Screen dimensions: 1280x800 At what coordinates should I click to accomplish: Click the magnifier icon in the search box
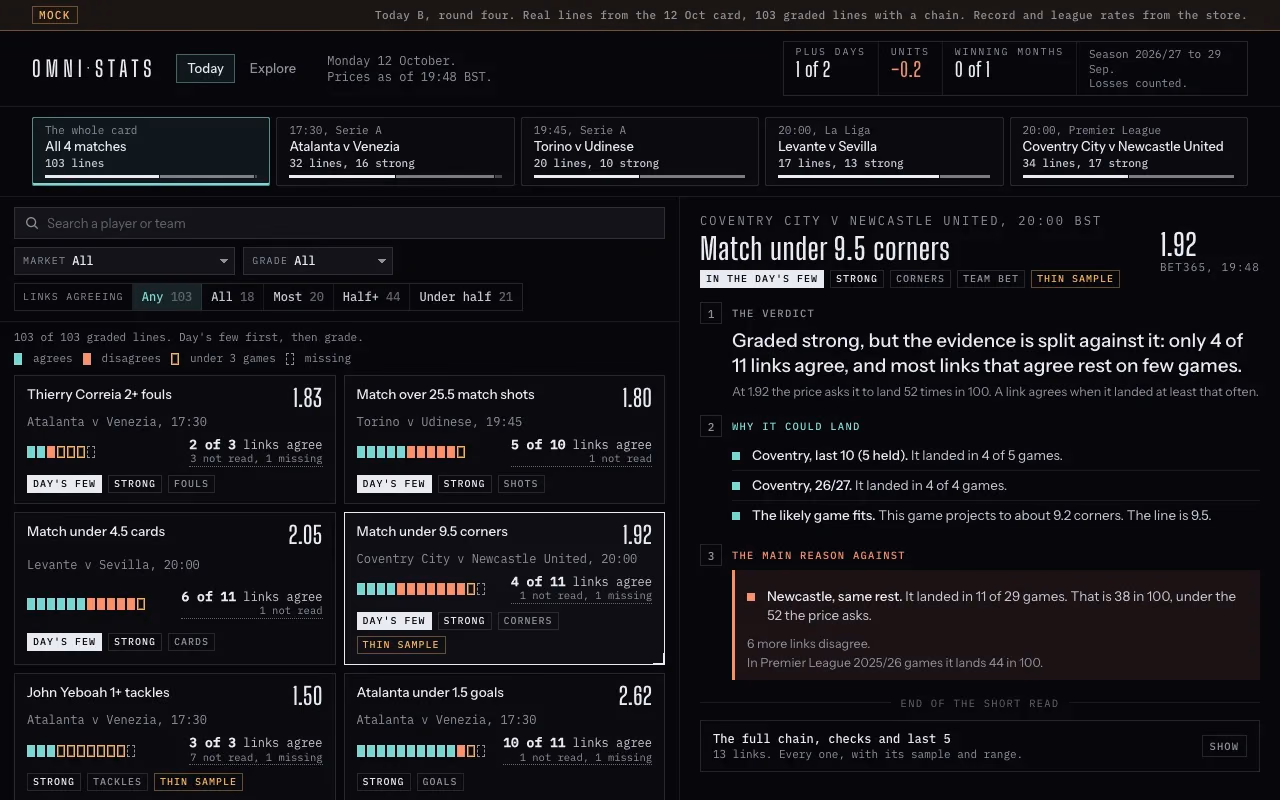(x=32, y=223)
